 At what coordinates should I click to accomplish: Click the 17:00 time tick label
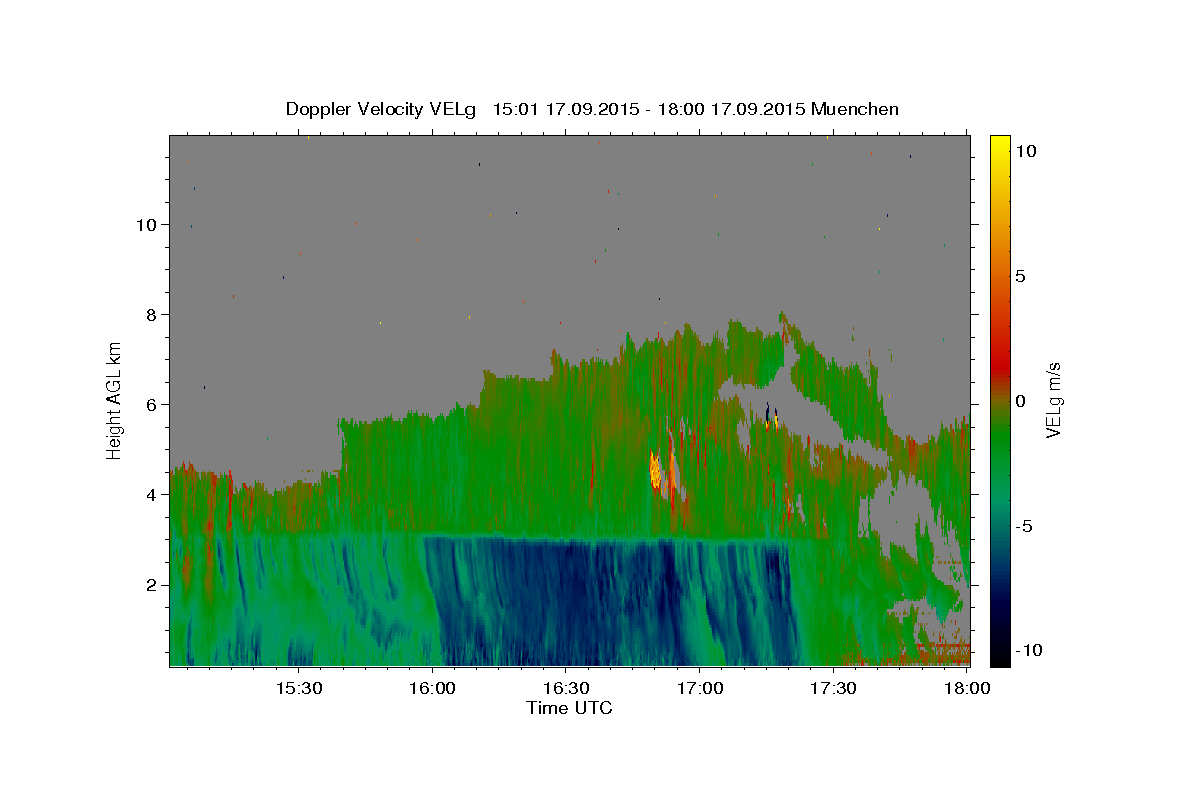699,688
